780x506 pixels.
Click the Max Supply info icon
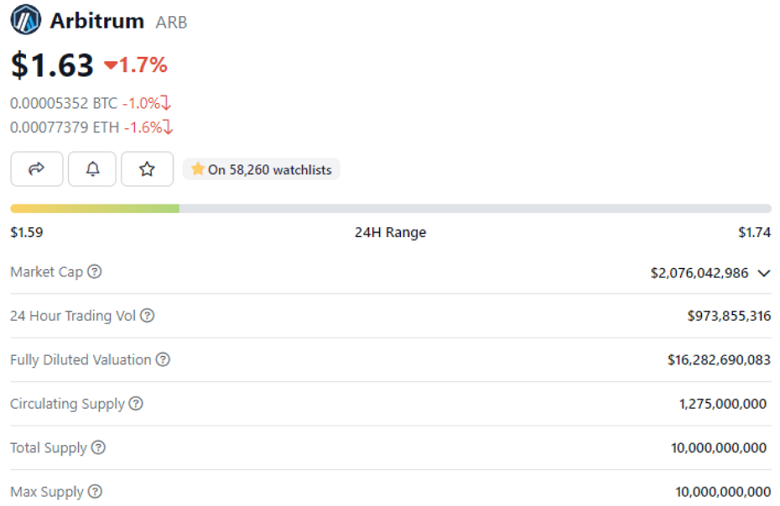95,492
